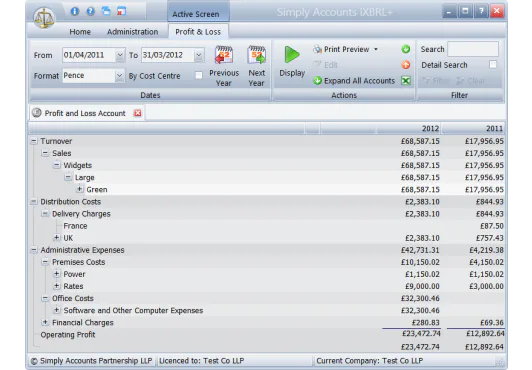Collapse Office Costs node
This screenshot has height=370, width=532.
[45, 298]
